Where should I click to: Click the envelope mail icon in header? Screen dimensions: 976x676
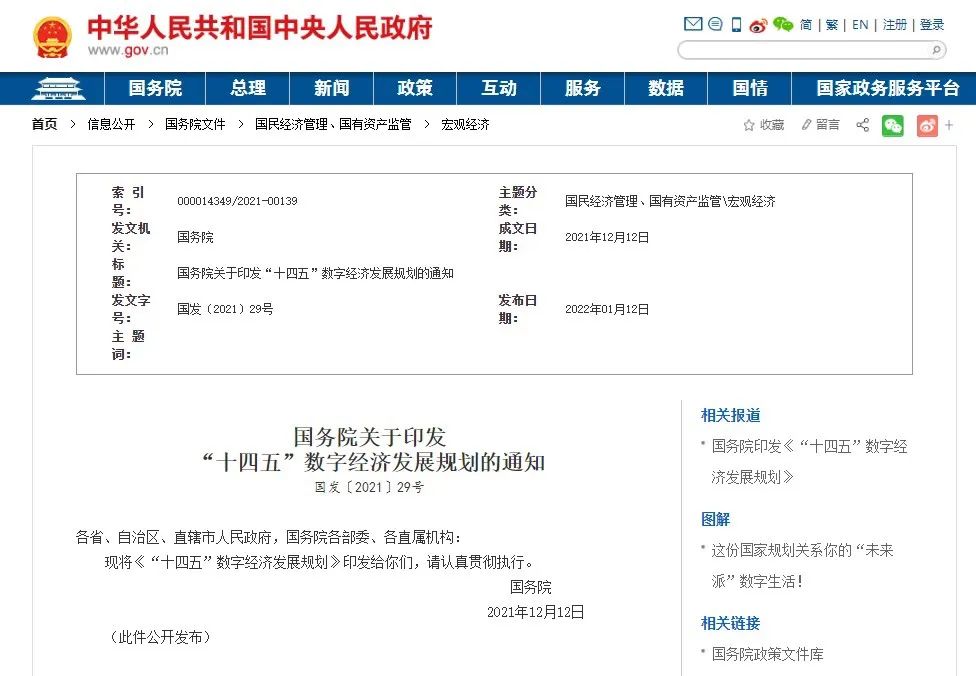(693, 24)
